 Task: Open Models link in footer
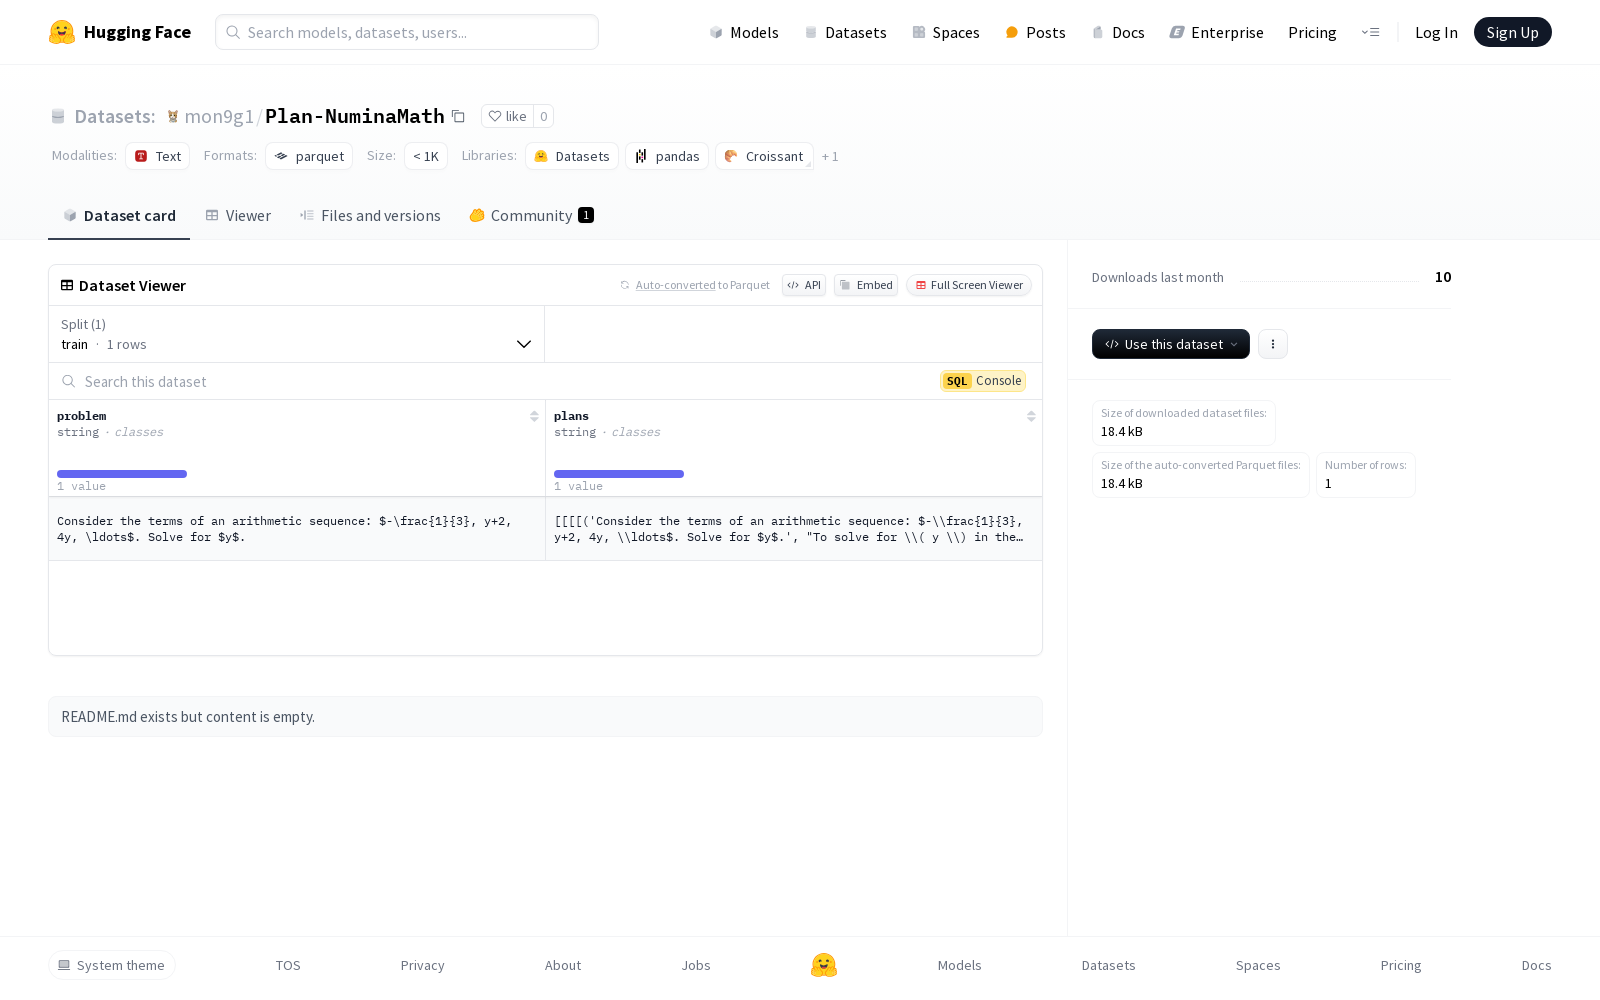coord(960,965)
